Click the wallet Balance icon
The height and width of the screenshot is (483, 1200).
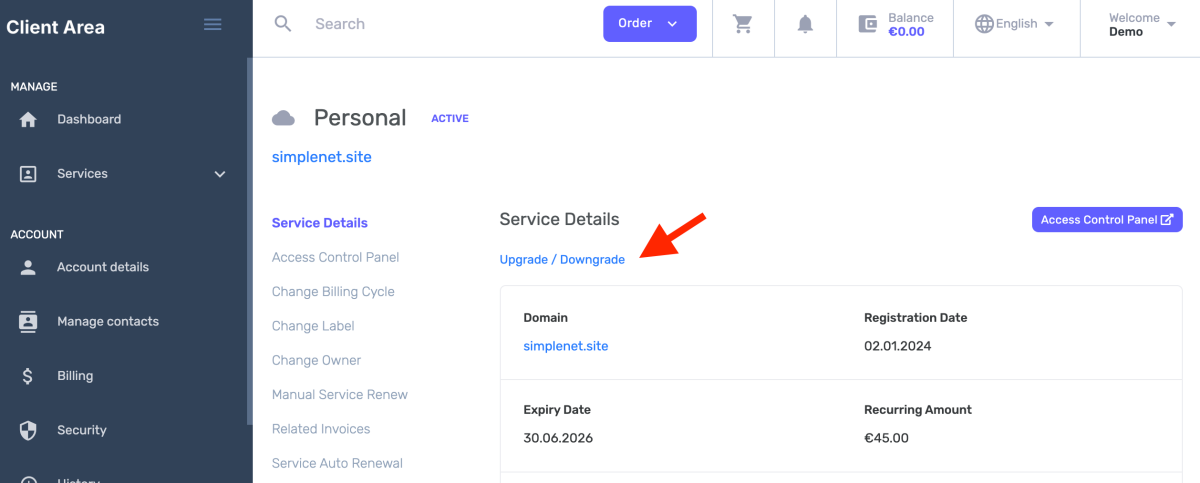pos(868,24)
